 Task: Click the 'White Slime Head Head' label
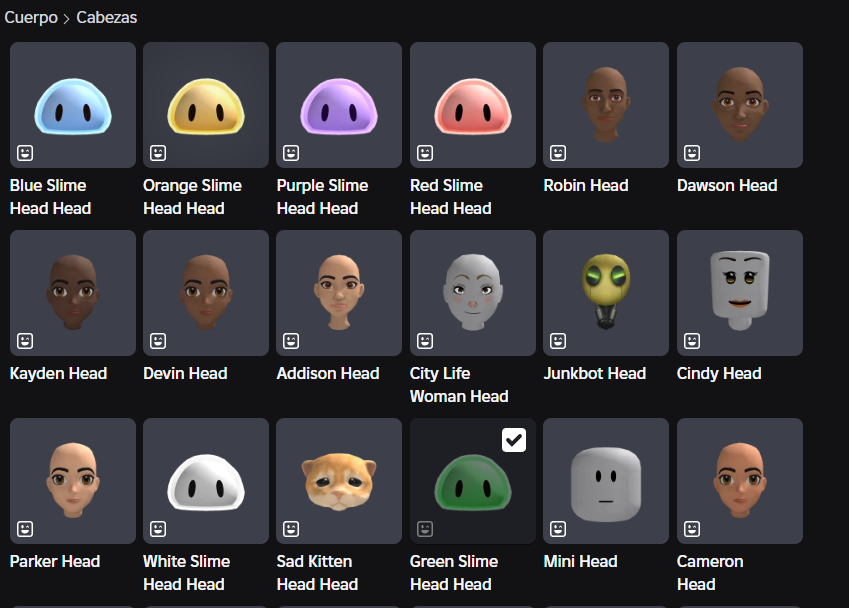point(186,572)
